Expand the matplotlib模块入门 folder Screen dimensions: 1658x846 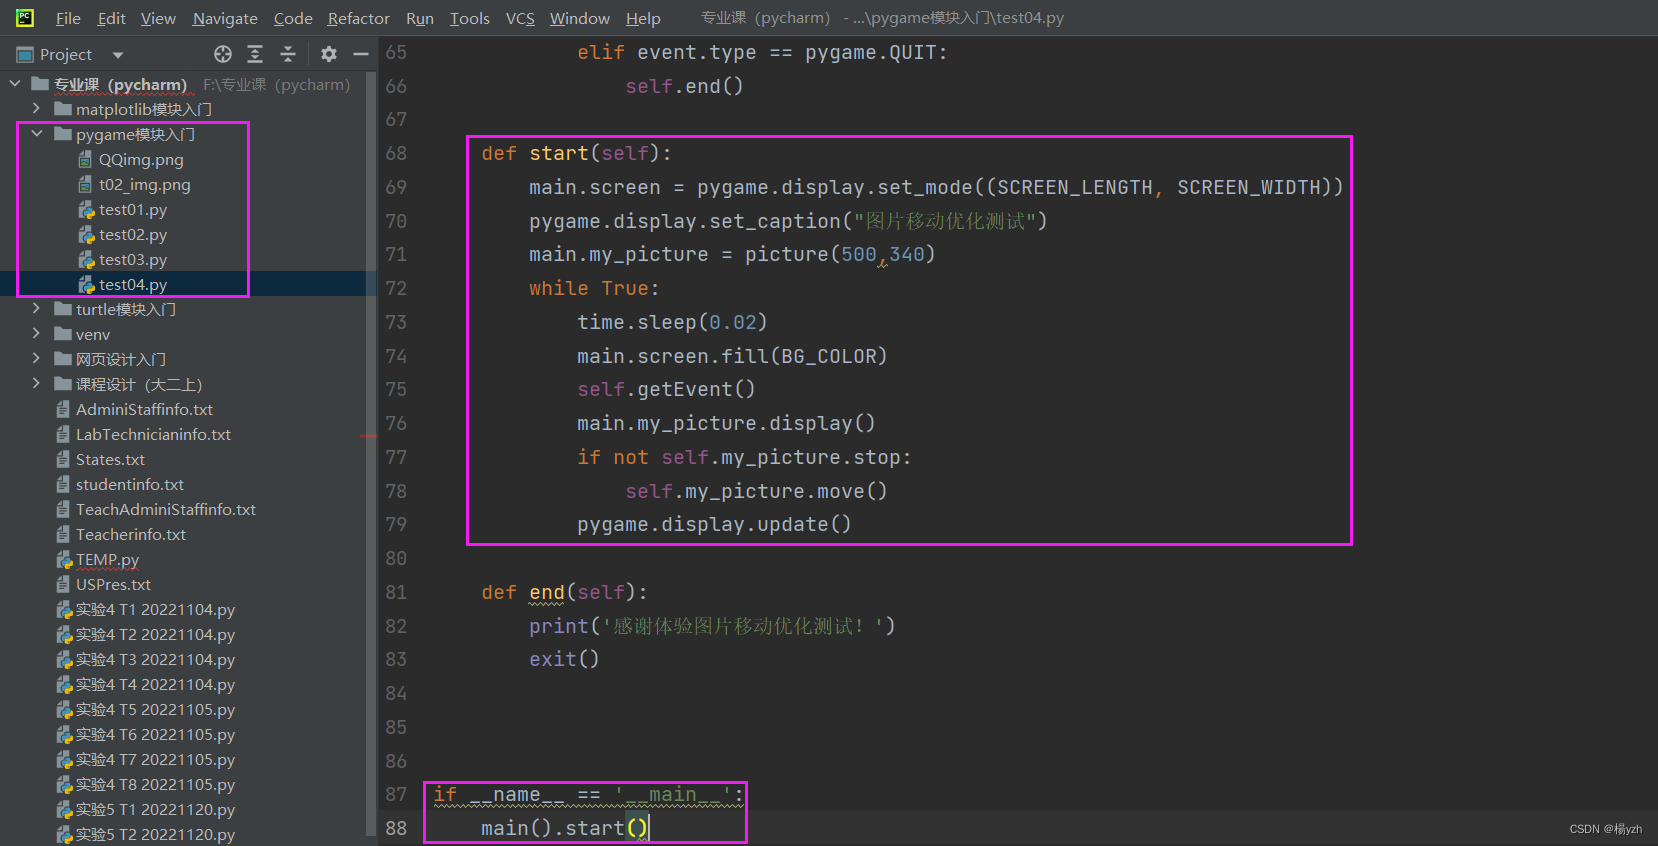coord(36,108)
